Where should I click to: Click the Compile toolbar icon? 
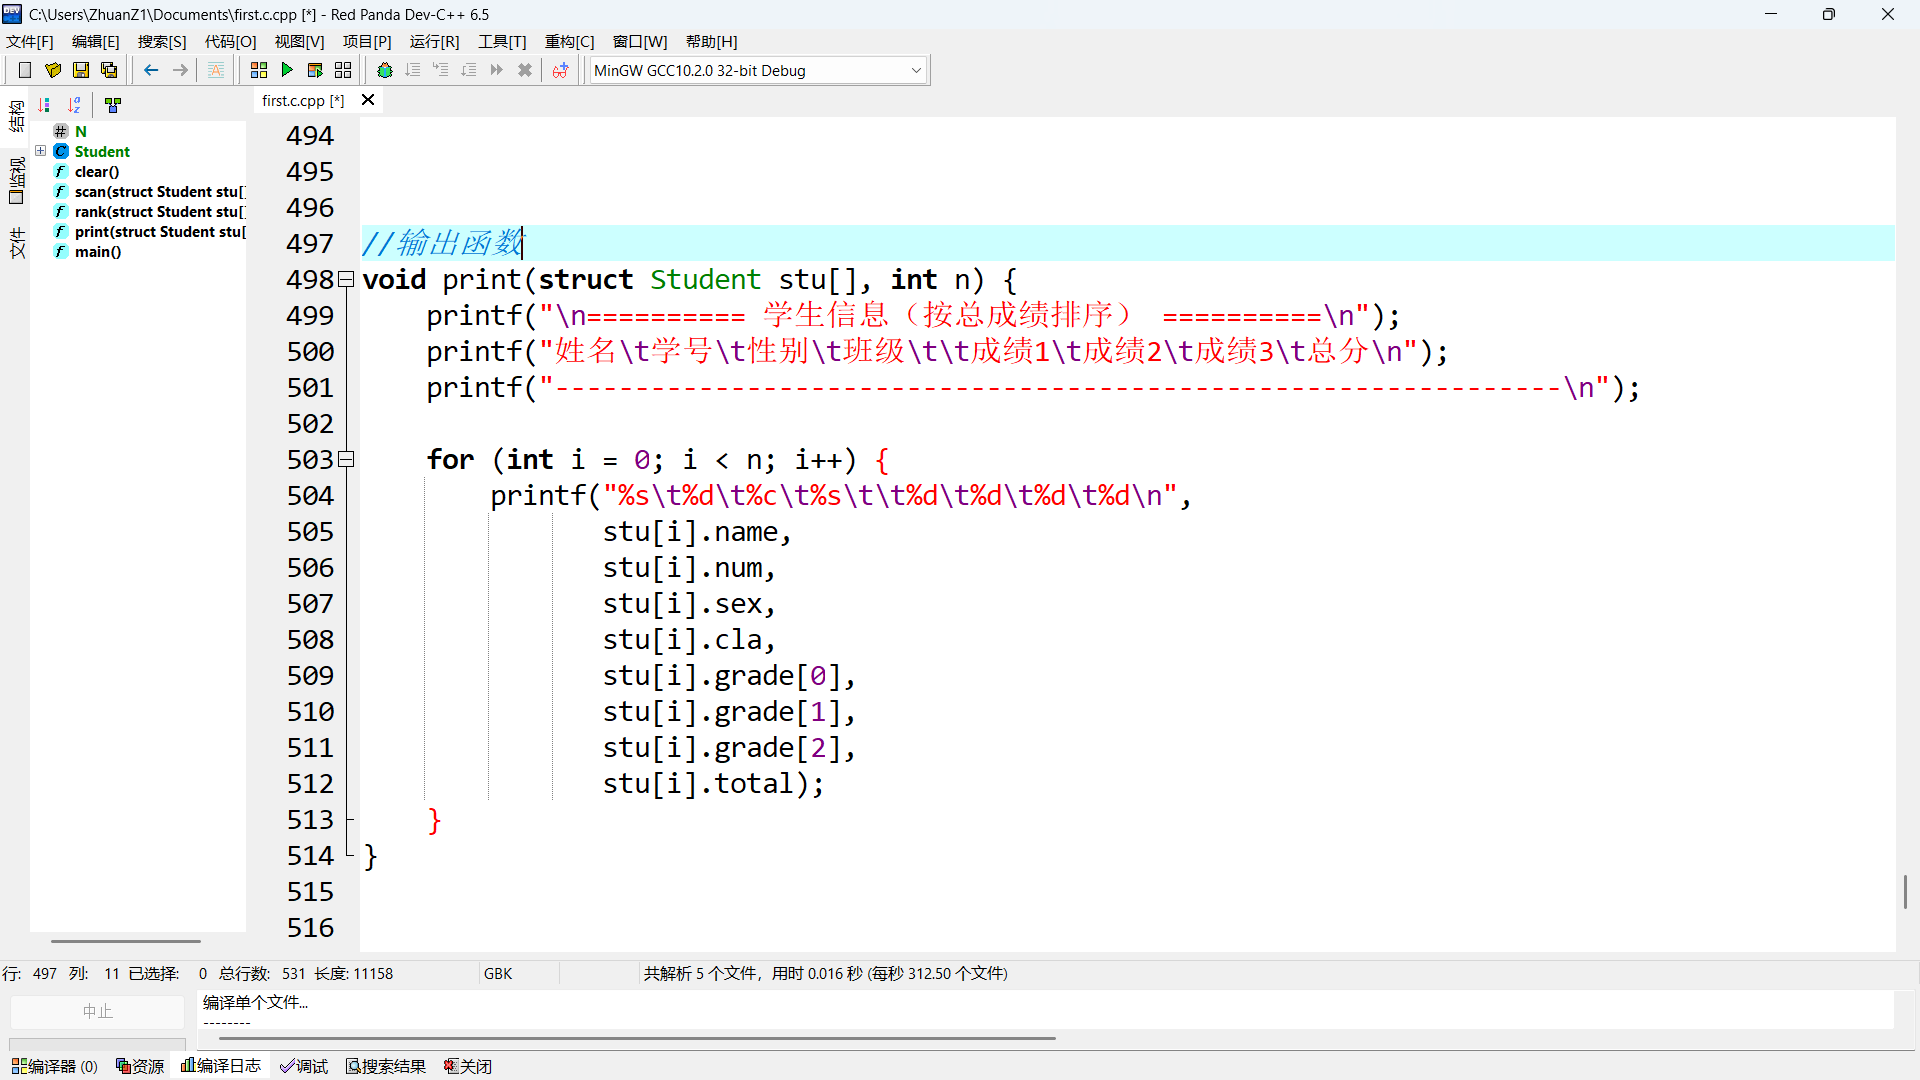[x=259, y=70]
